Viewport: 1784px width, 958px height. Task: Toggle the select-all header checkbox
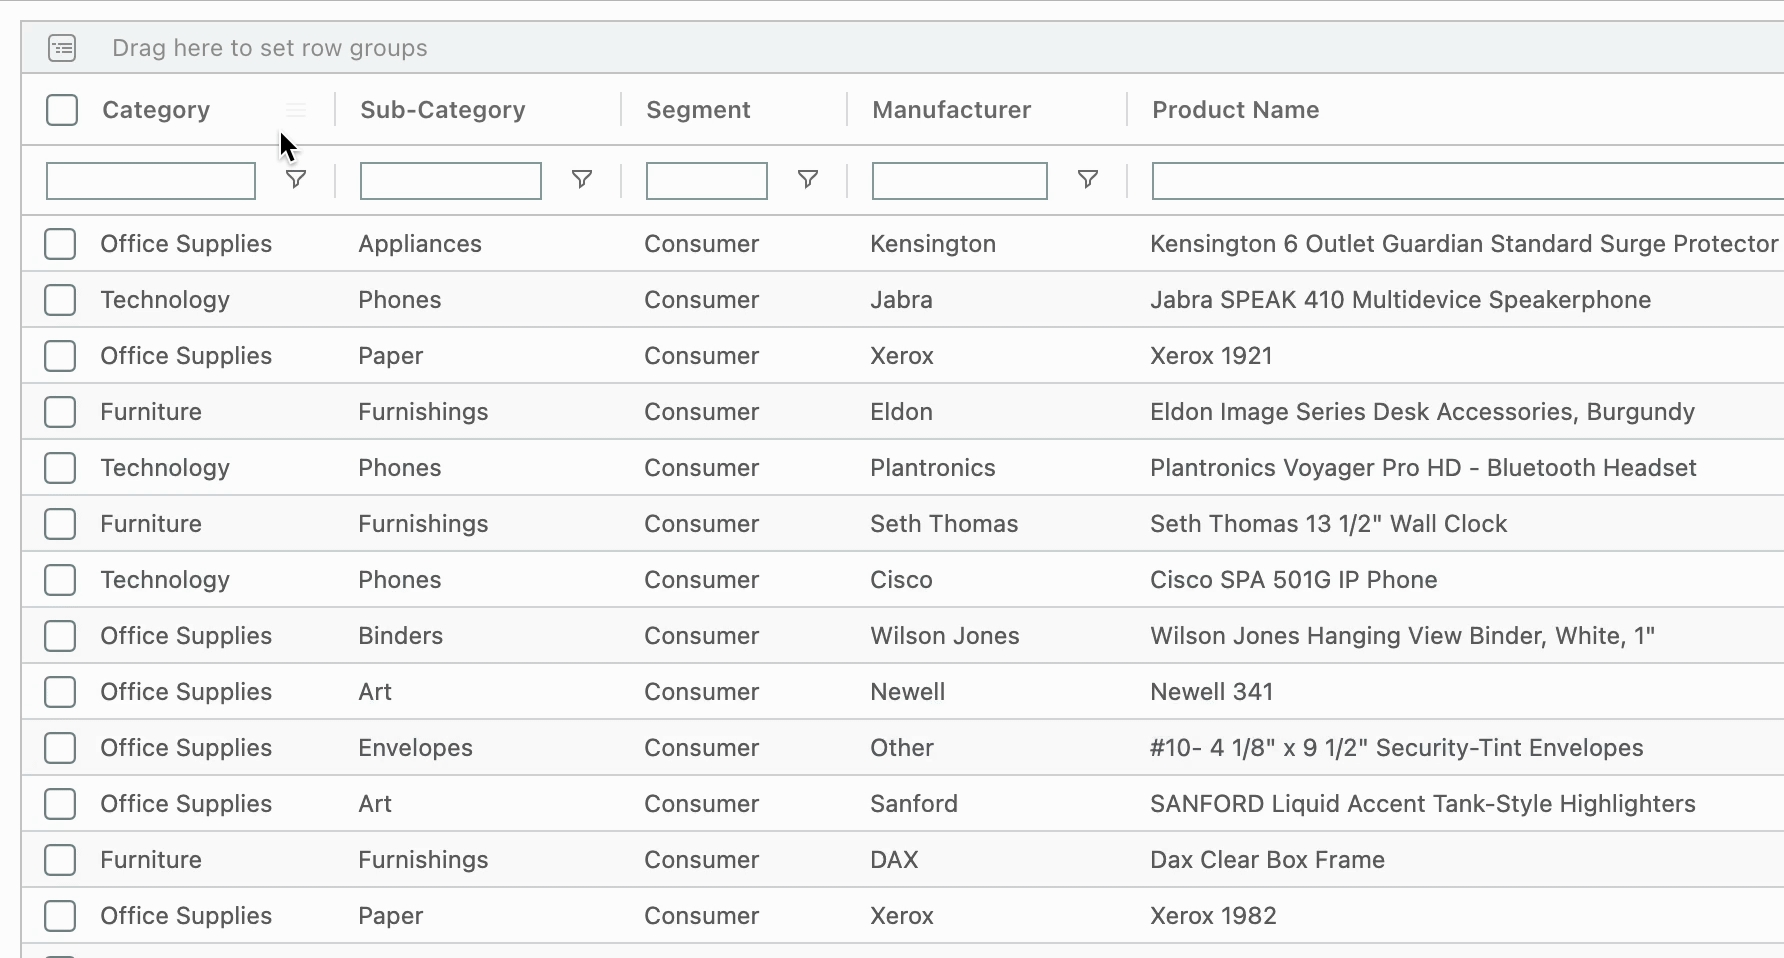pos(62,110)
